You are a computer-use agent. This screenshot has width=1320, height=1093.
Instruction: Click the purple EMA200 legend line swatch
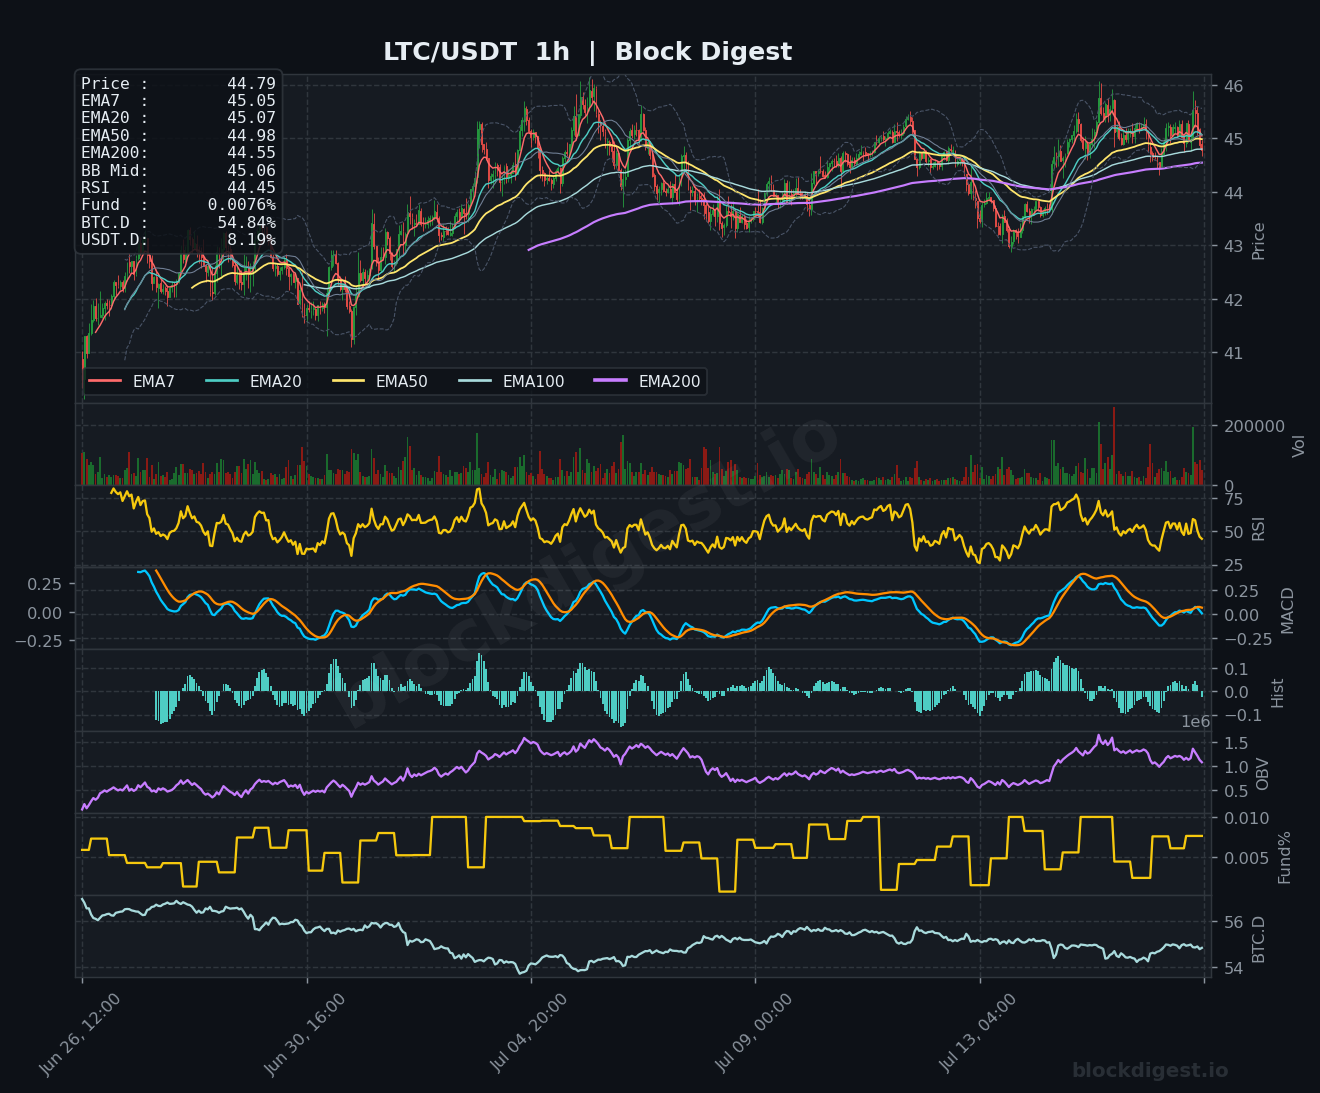coord(611,381)
